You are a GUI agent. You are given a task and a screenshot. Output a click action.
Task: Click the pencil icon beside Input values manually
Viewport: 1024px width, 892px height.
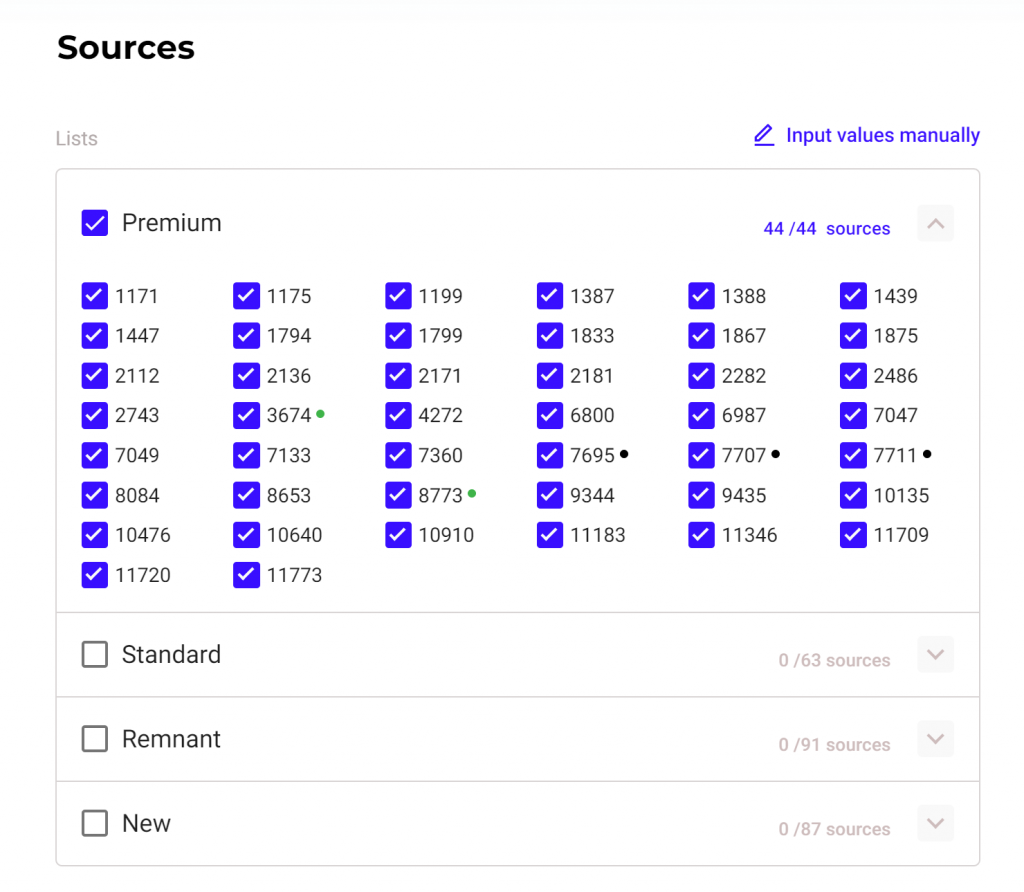(x=764, y=135)
